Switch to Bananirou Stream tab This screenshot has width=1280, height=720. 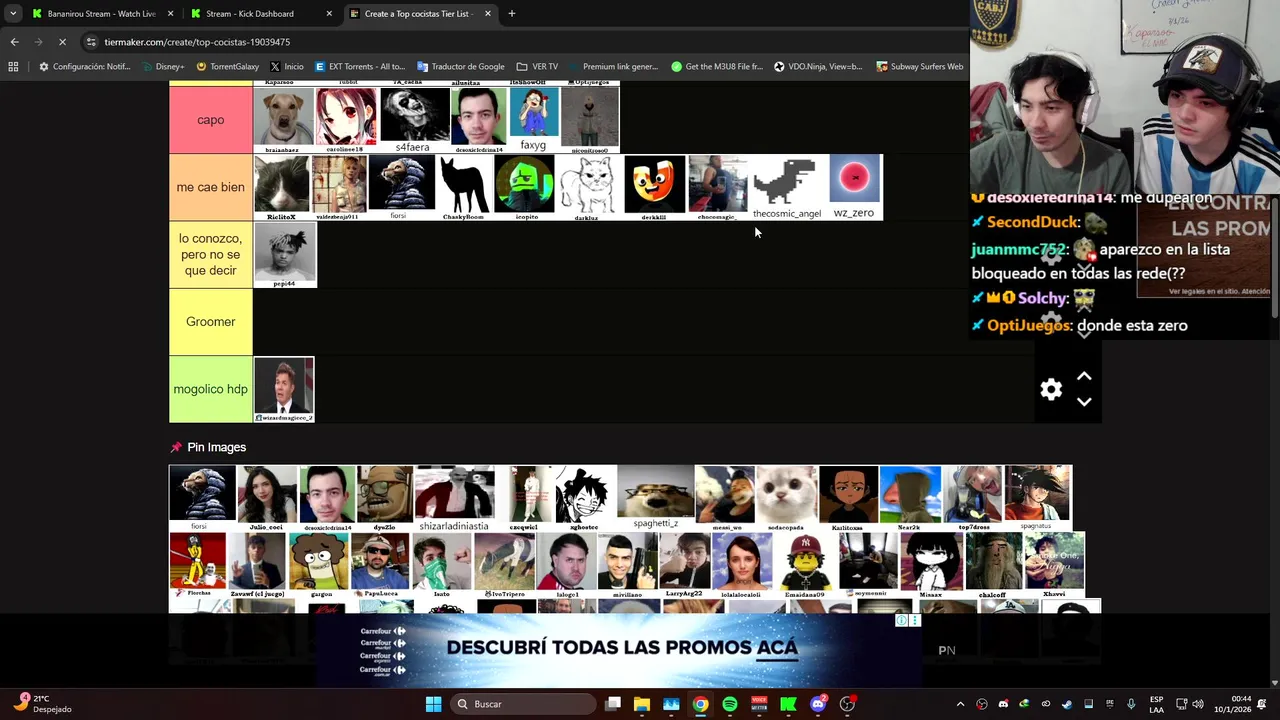[x=95, y=14]
